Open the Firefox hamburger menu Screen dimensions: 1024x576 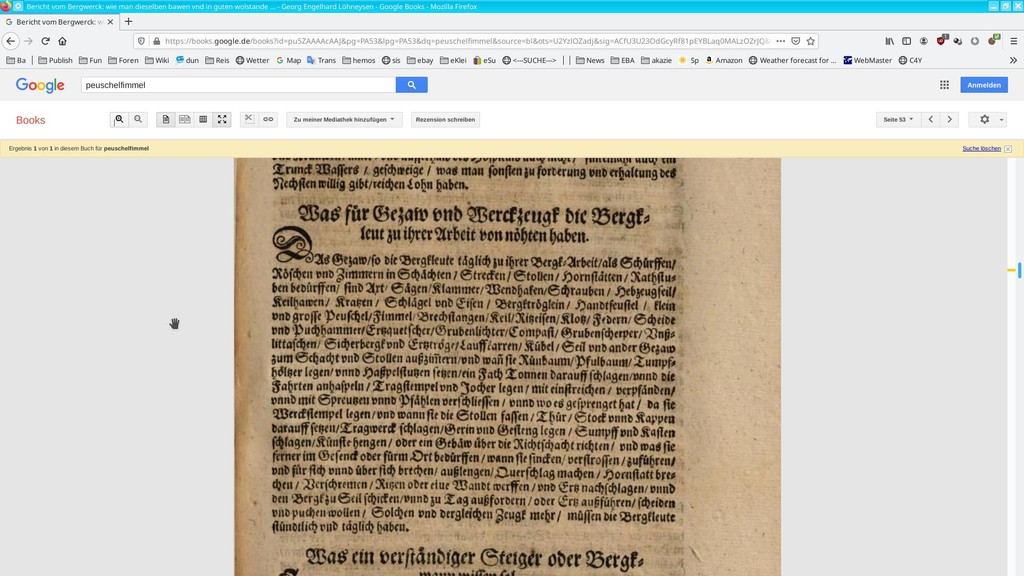pos(1014,41)
